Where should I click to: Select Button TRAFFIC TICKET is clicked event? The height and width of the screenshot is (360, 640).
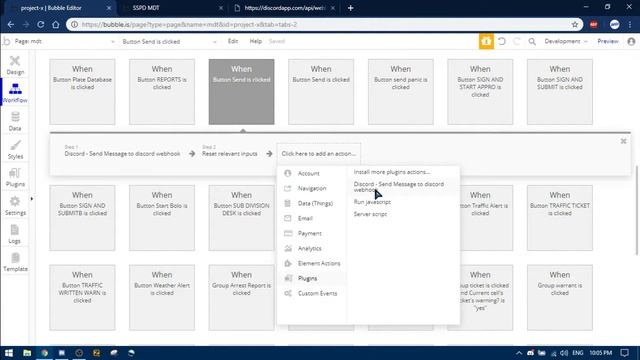coord(560,218)
